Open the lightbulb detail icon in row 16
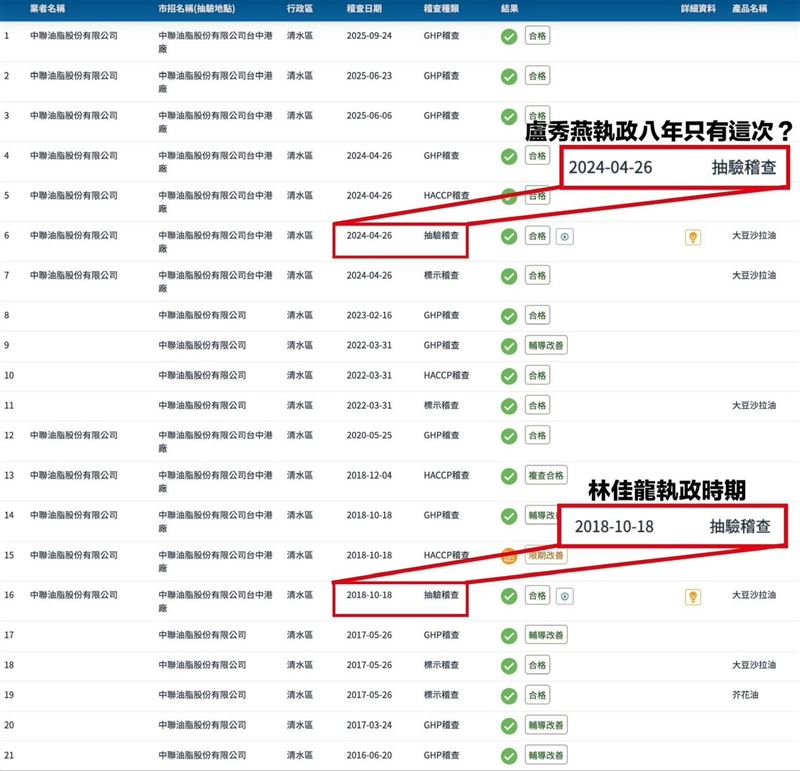The image size is (800, 771). pos(693,596)
